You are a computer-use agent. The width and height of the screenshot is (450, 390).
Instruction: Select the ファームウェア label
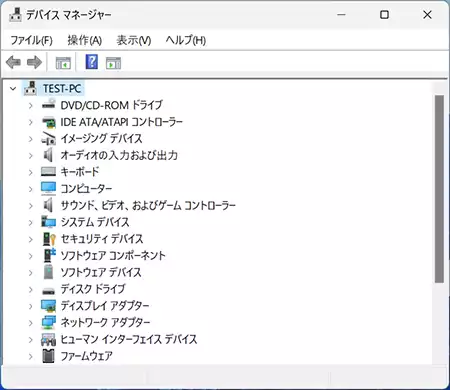87,356
